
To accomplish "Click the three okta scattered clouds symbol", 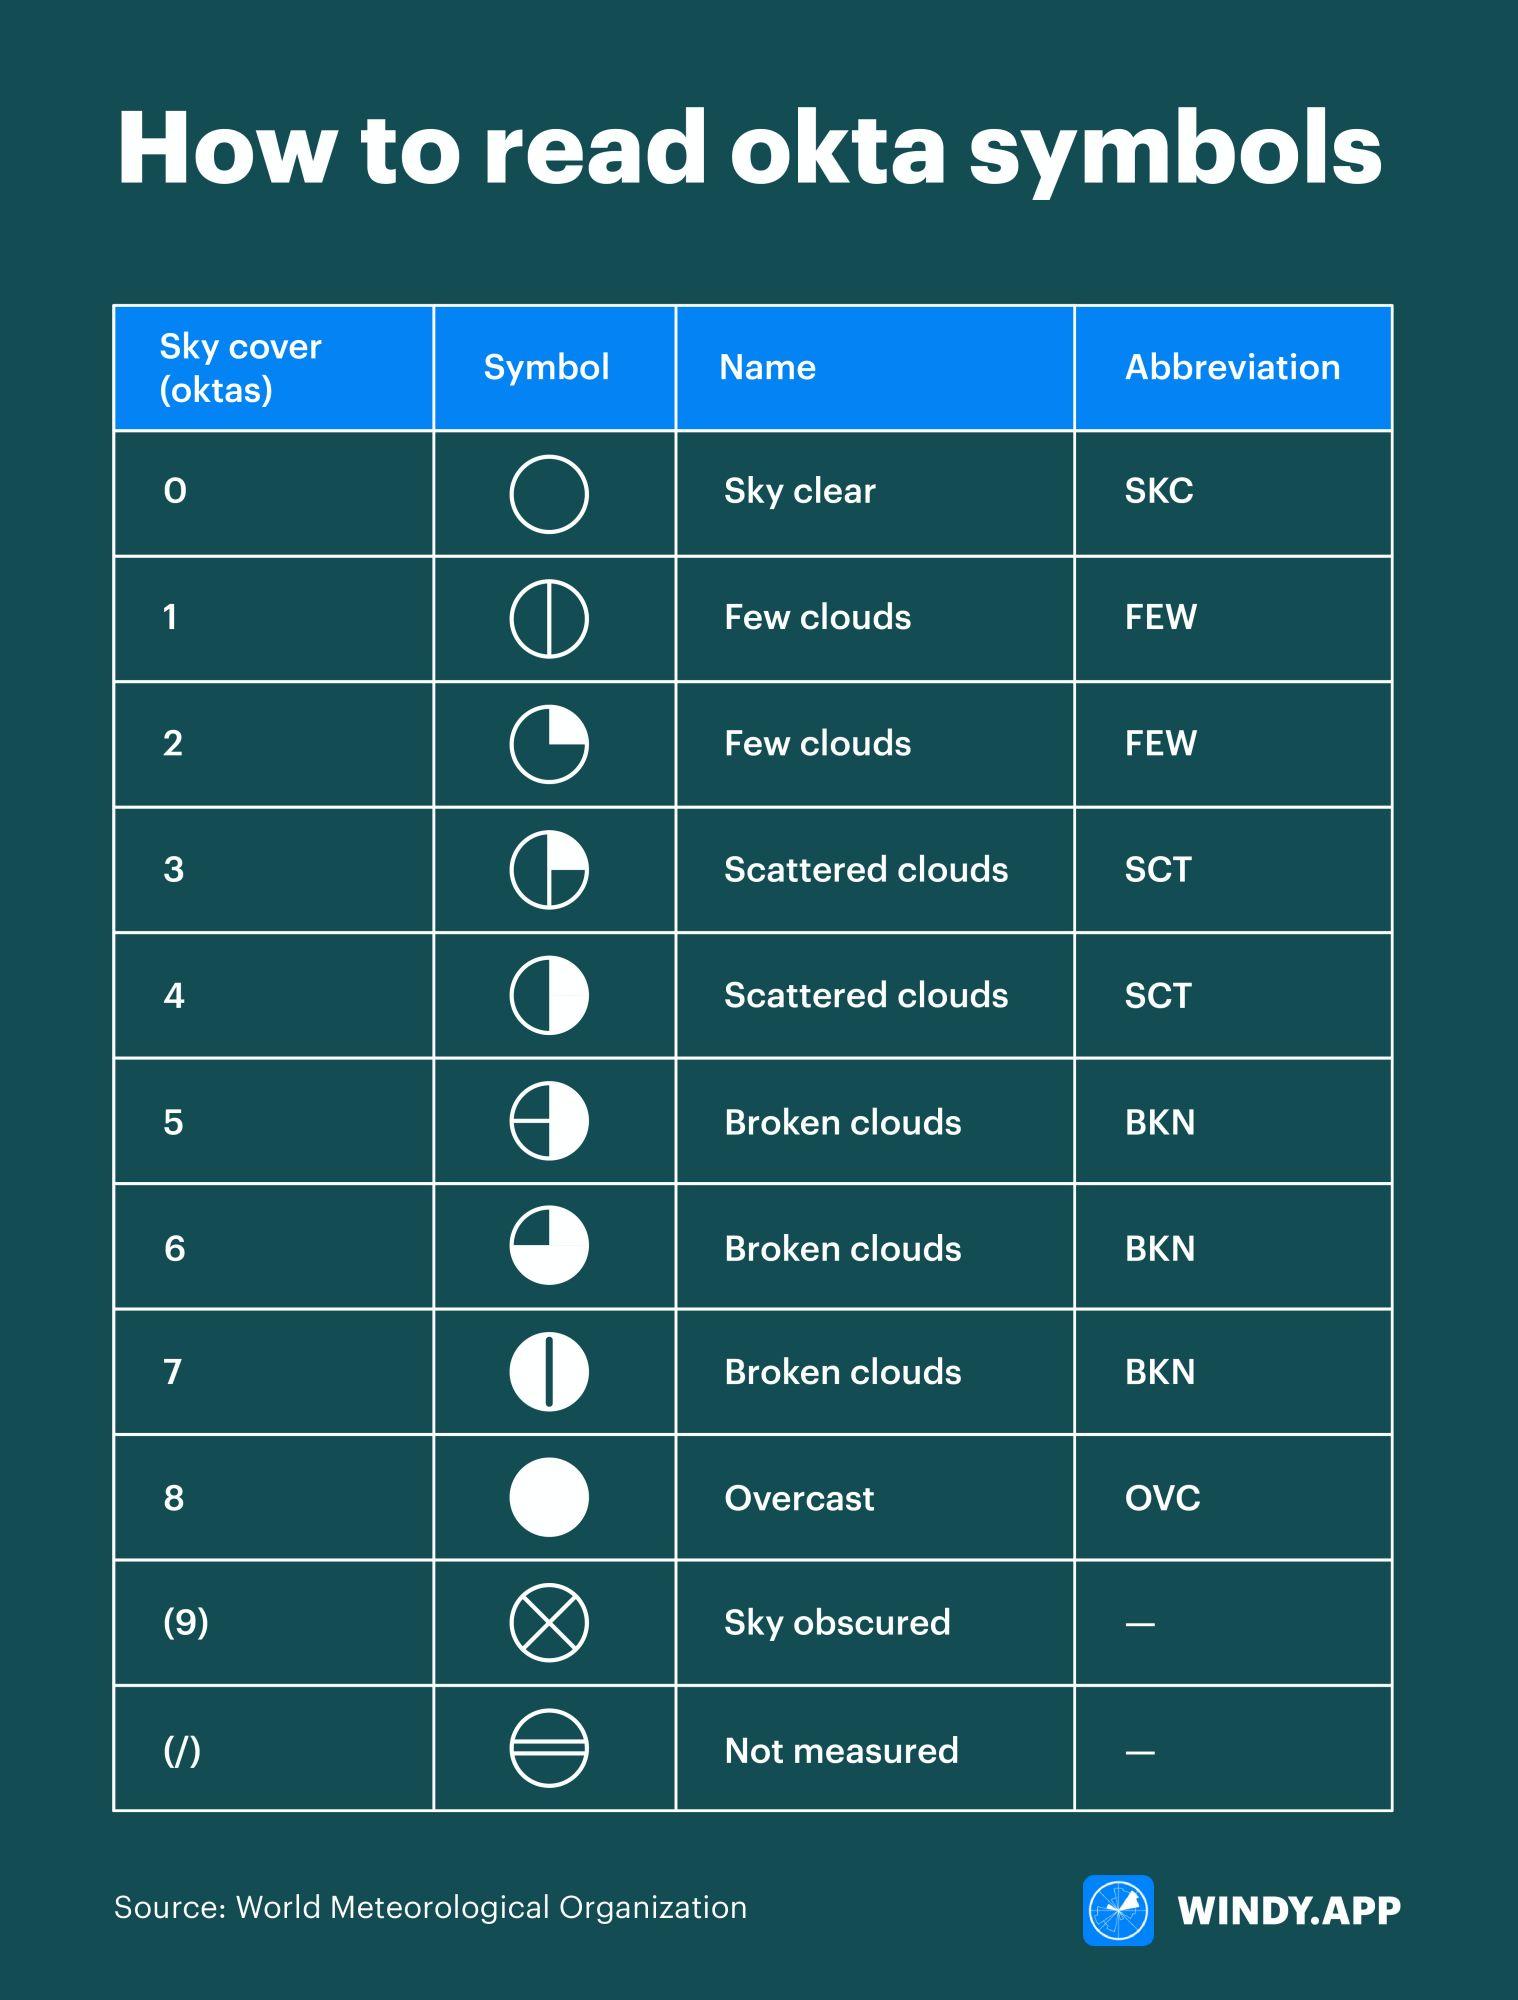I will pos(549,870).
